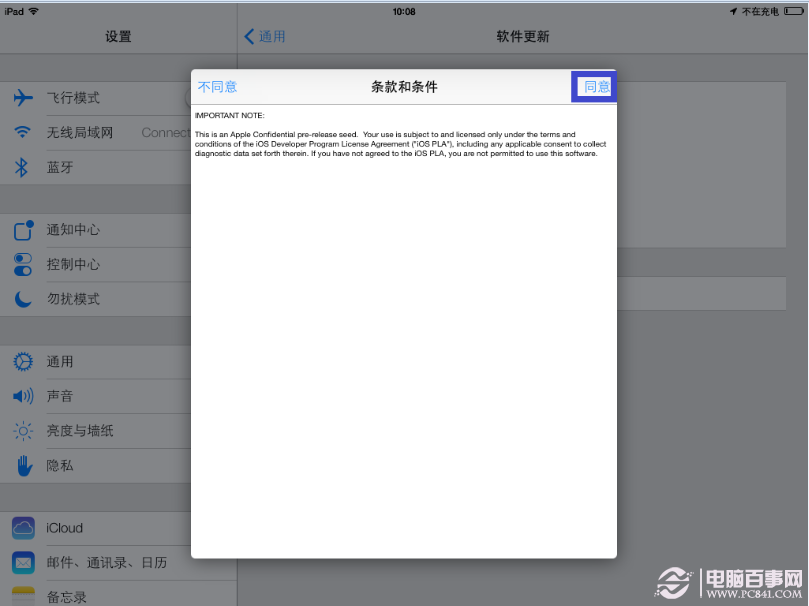The image size is (809, 606).
Task: Select iCloud row label
Action: [64, 528]
